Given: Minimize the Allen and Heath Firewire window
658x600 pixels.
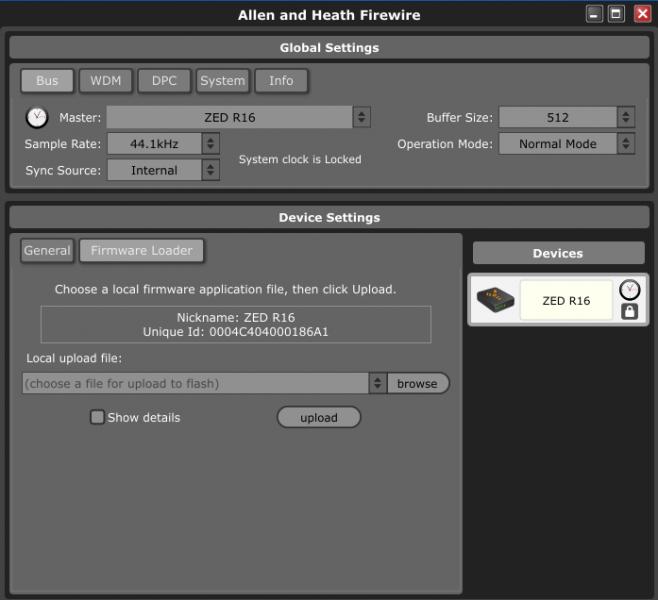Looking at the screenshot, I should tap(594, 14).
